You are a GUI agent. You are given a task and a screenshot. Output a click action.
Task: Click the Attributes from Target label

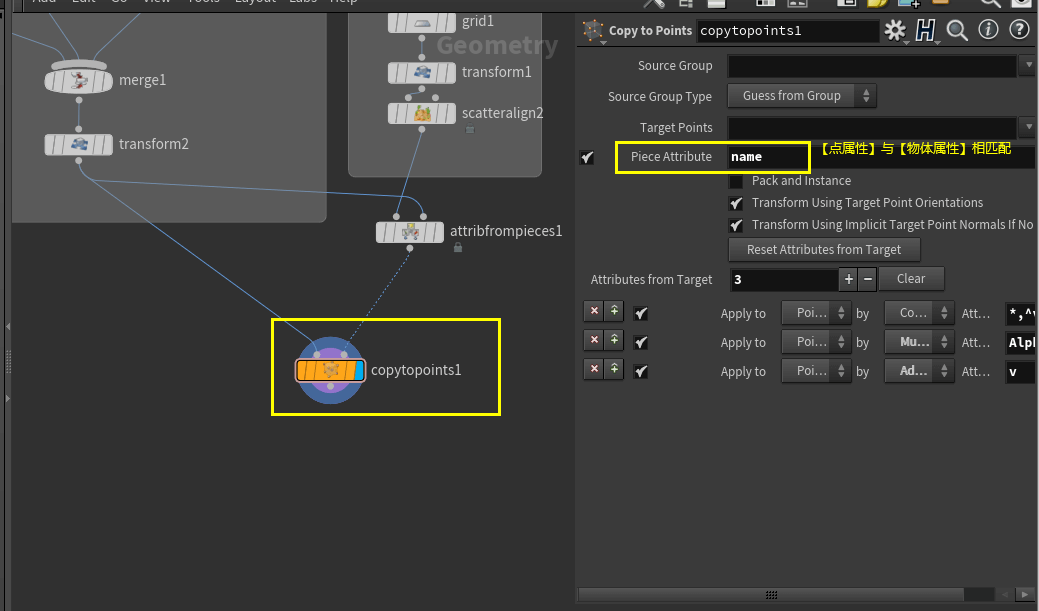click(651, 280)
